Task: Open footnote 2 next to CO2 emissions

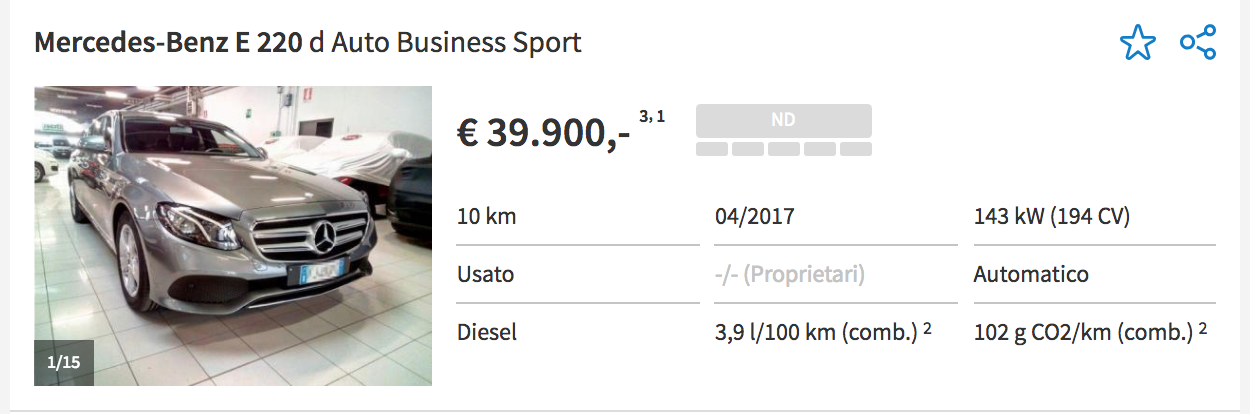Action: [1202, 327]
